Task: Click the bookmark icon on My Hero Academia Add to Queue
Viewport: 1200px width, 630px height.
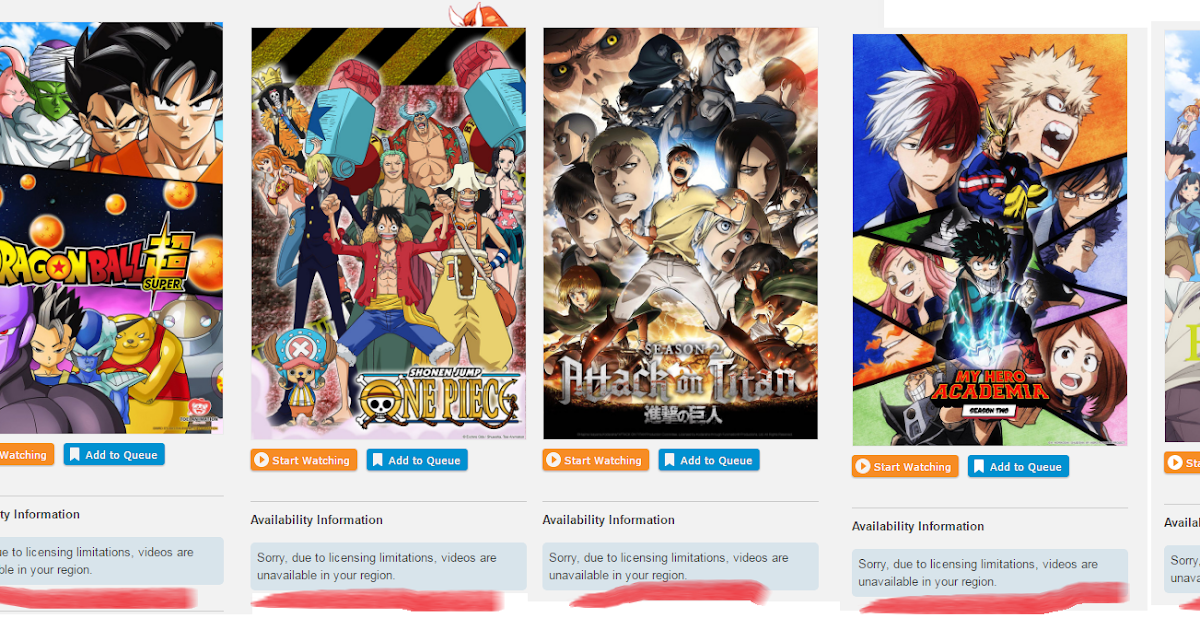Action: click(x=978, y=466)
